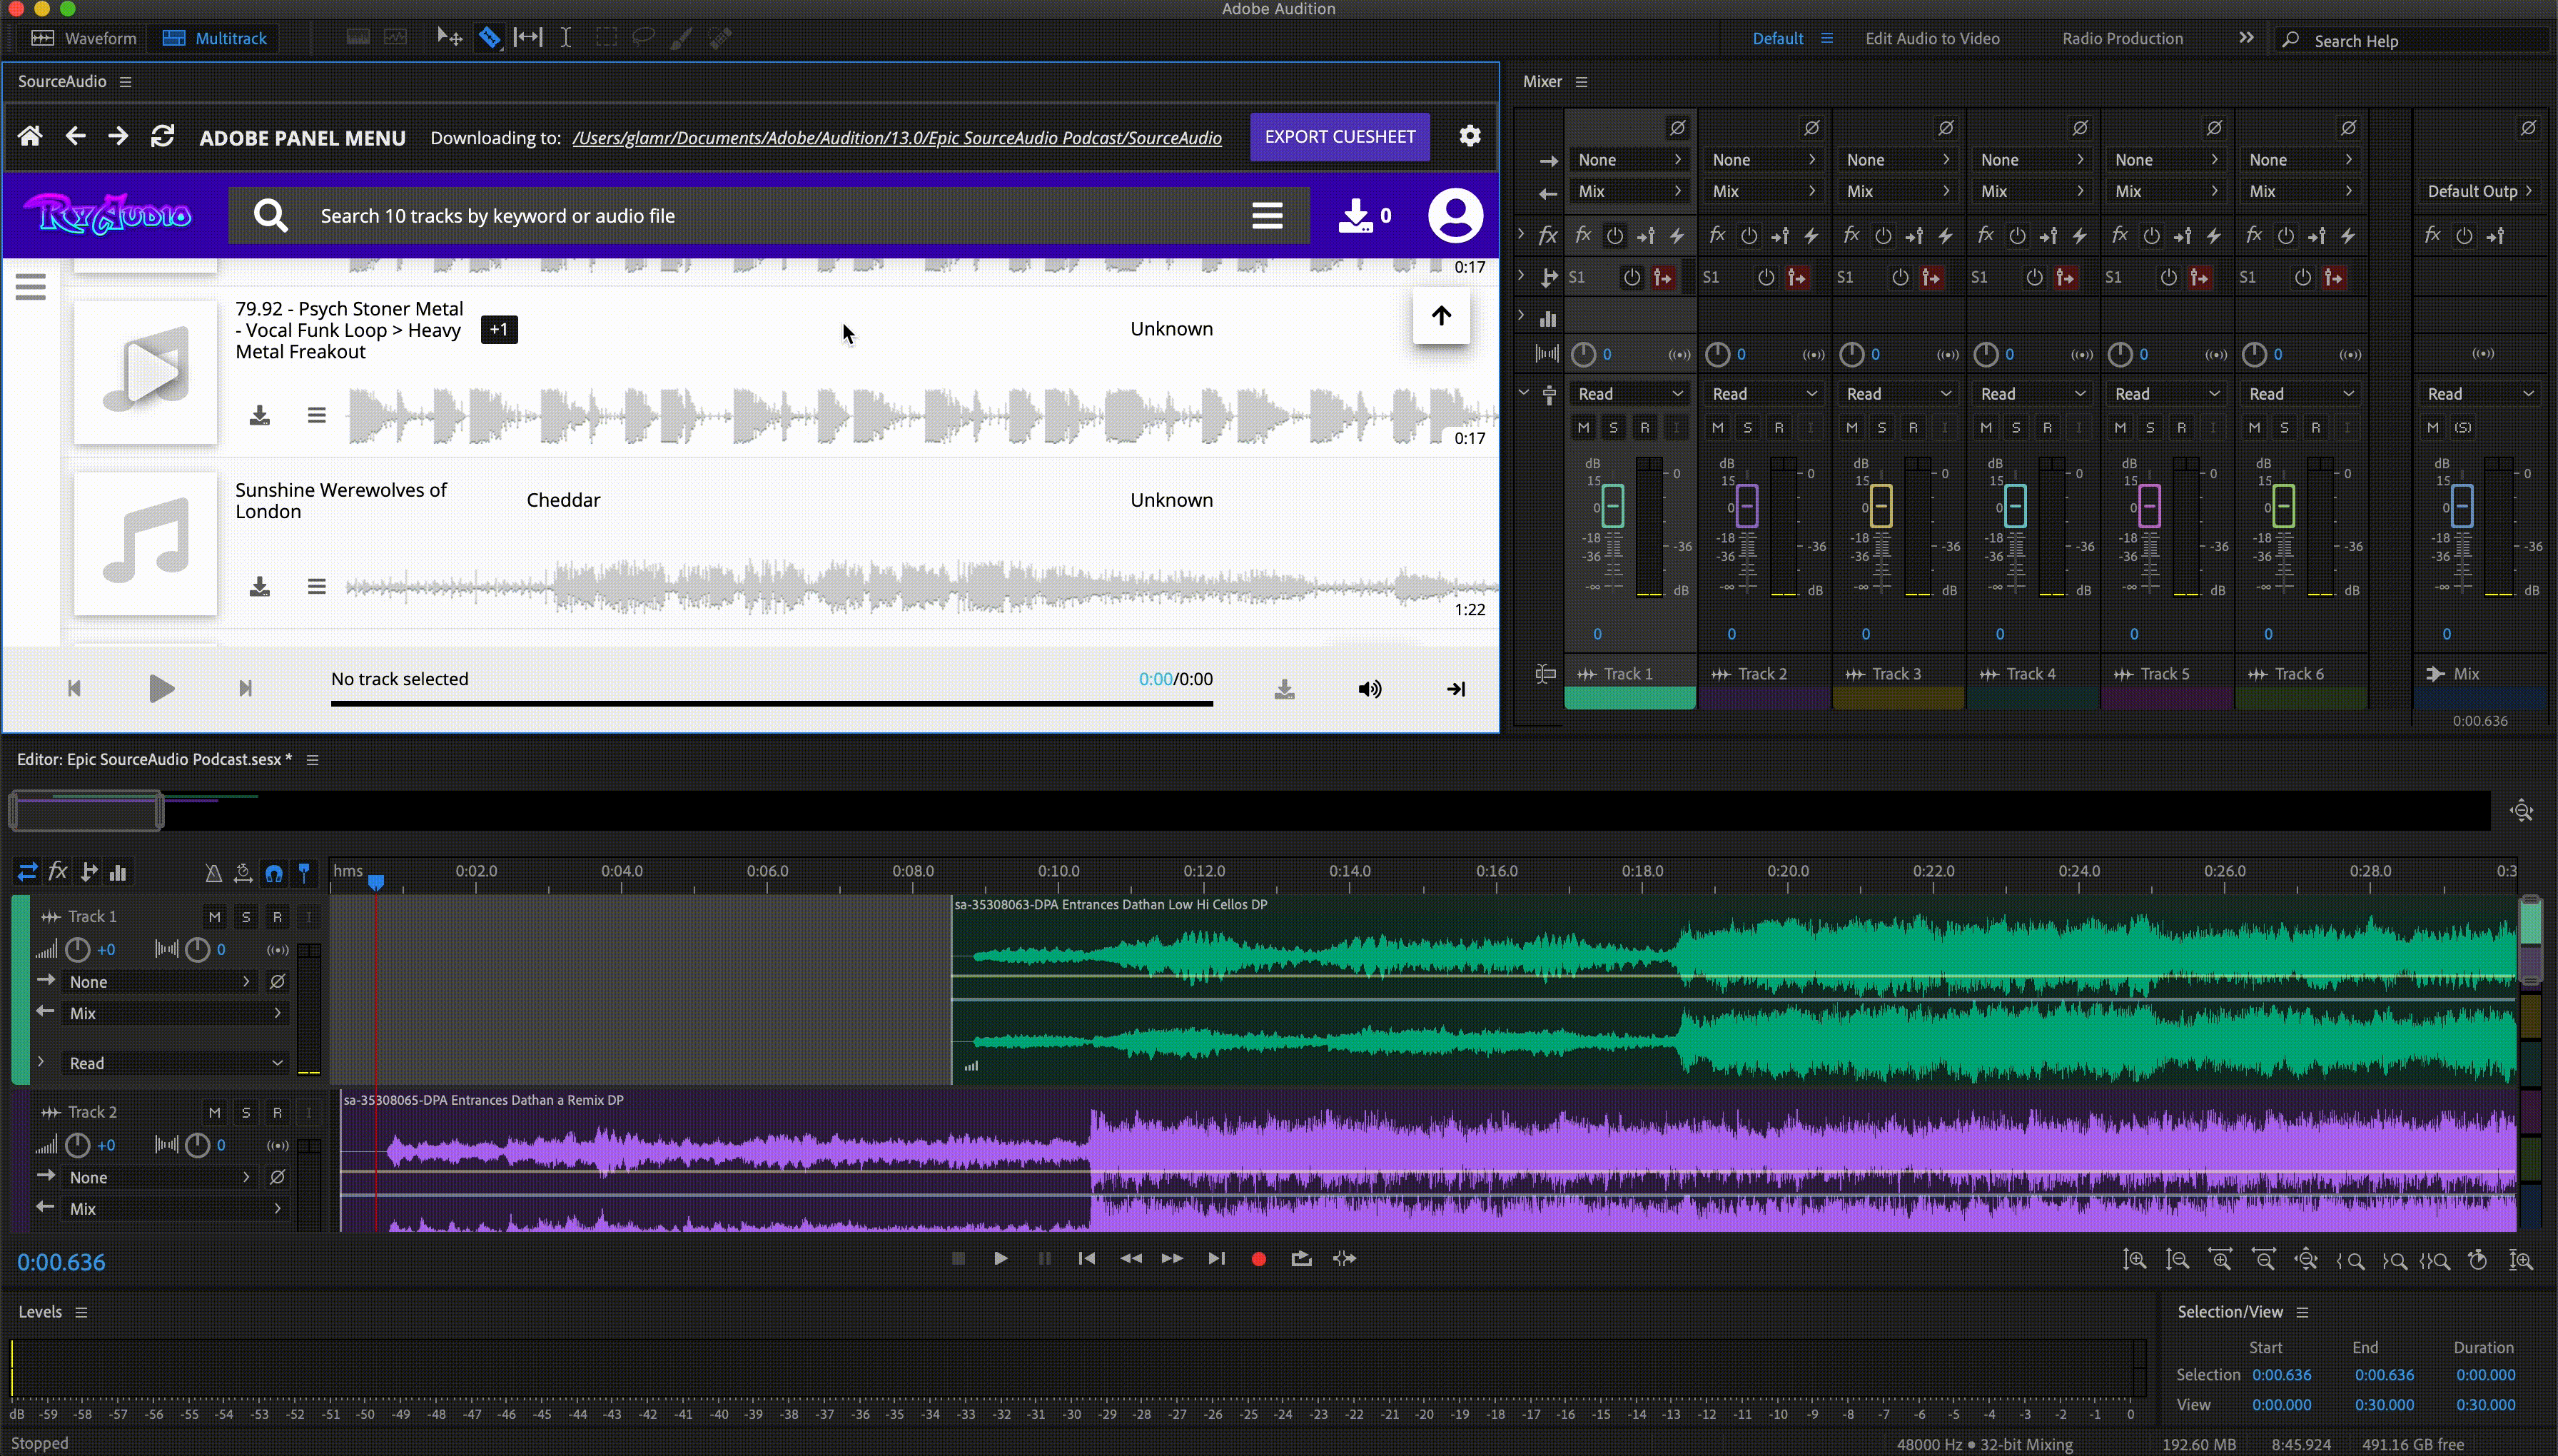Switch to Waveform view
2558x1456 pixels.
pyautogui.click(x=84, y=38)
